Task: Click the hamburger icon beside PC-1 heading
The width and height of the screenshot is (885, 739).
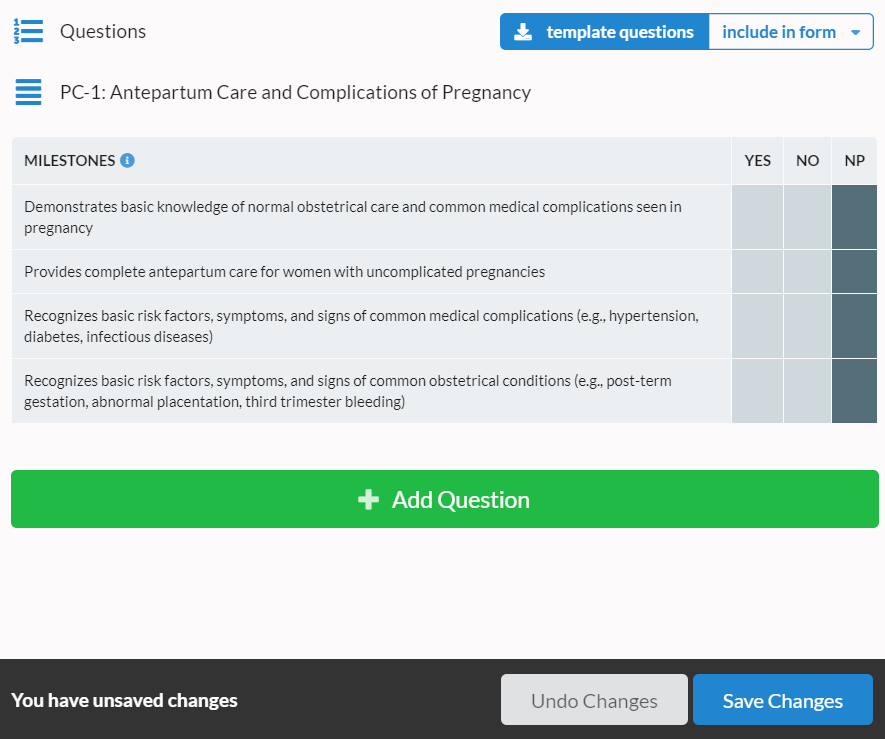Action: [x=27, y=92]
